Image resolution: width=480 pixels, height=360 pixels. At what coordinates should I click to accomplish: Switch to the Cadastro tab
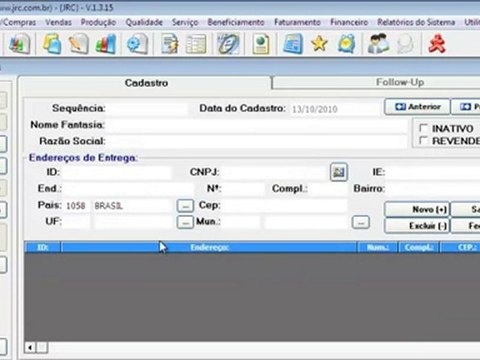click(146, 83)
